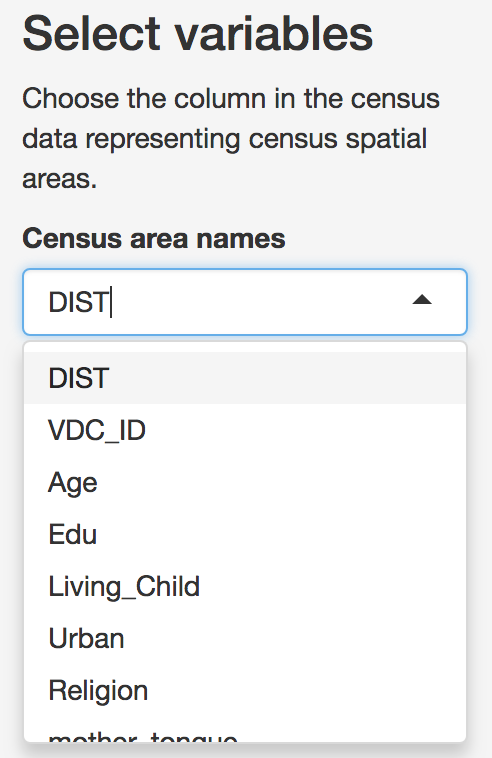Click the word column in the description
492x758 pixels.
pyautogui.click(x=219, y=99)
